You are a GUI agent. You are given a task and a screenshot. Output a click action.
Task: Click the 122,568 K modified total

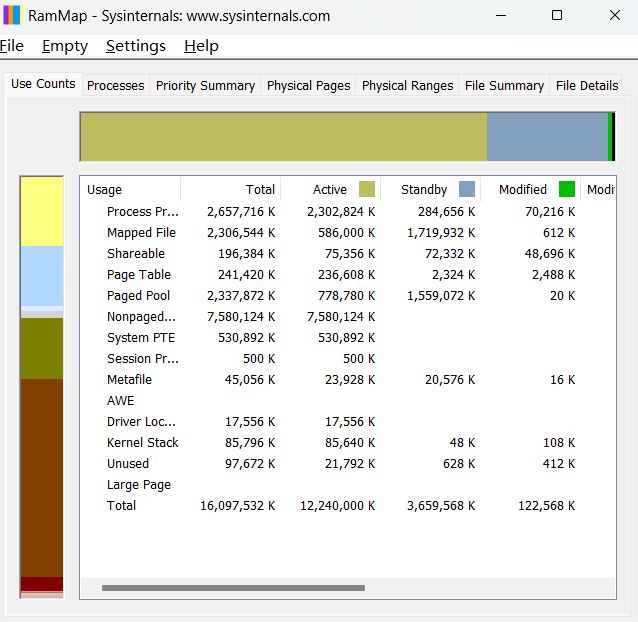[546, 506]
